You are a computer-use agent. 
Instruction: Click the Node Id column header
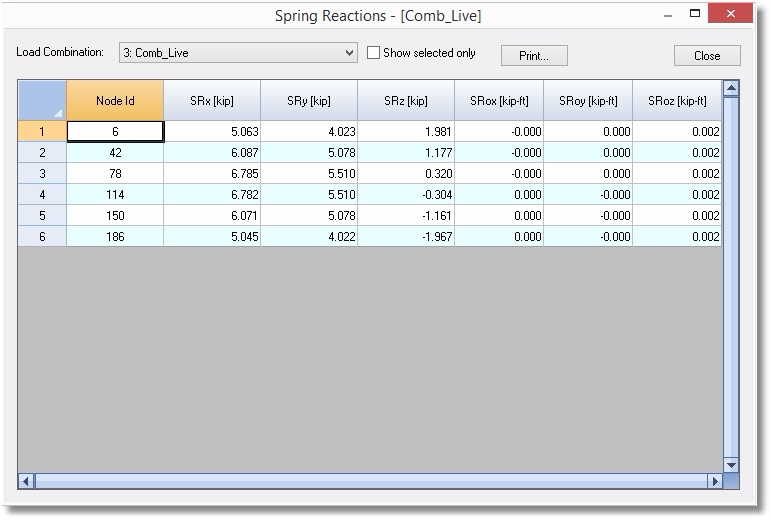point(115,100)
